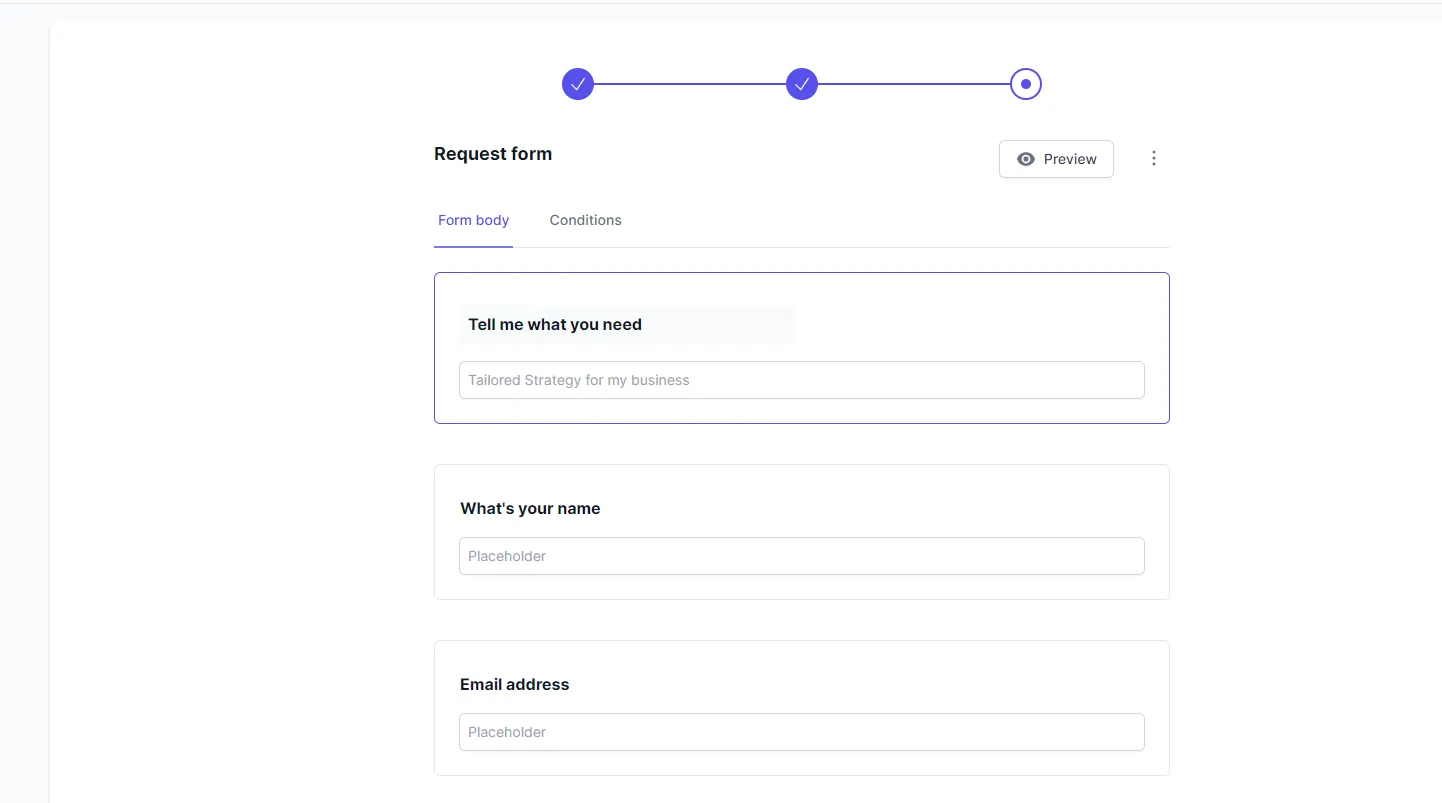The width and height of the screenshot is (1442, 803).
Task: Click the first completed step checkmark circle
Action: pos(578,84)
